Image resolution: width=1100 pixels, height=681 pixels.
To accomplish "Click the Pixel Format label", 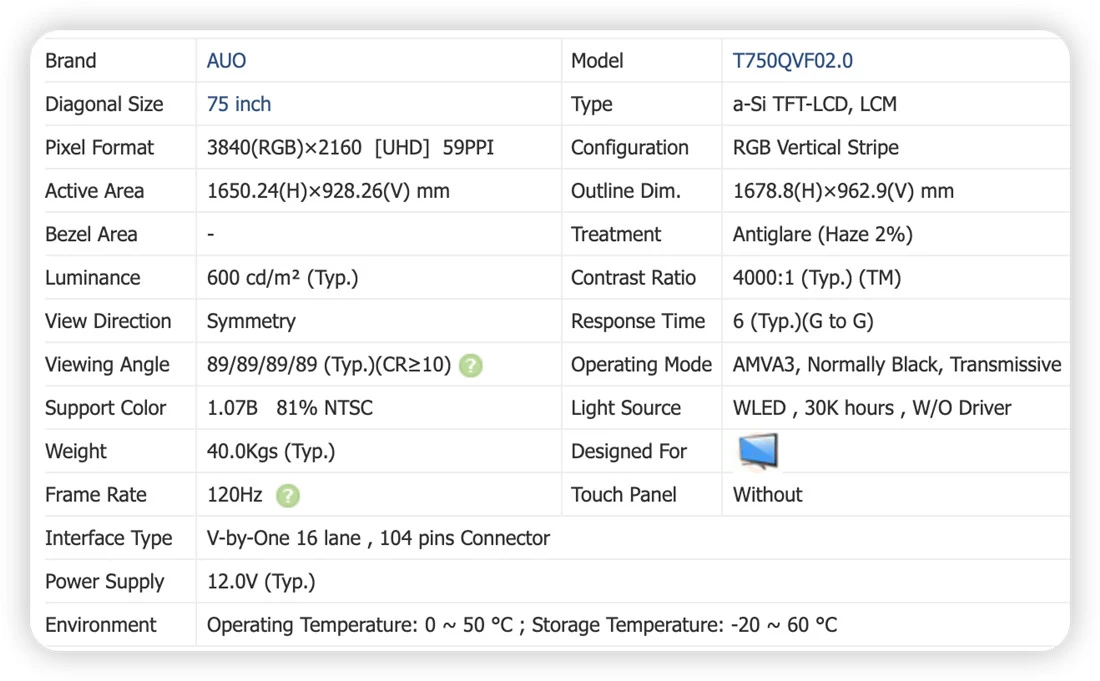I will click(99, 148).
